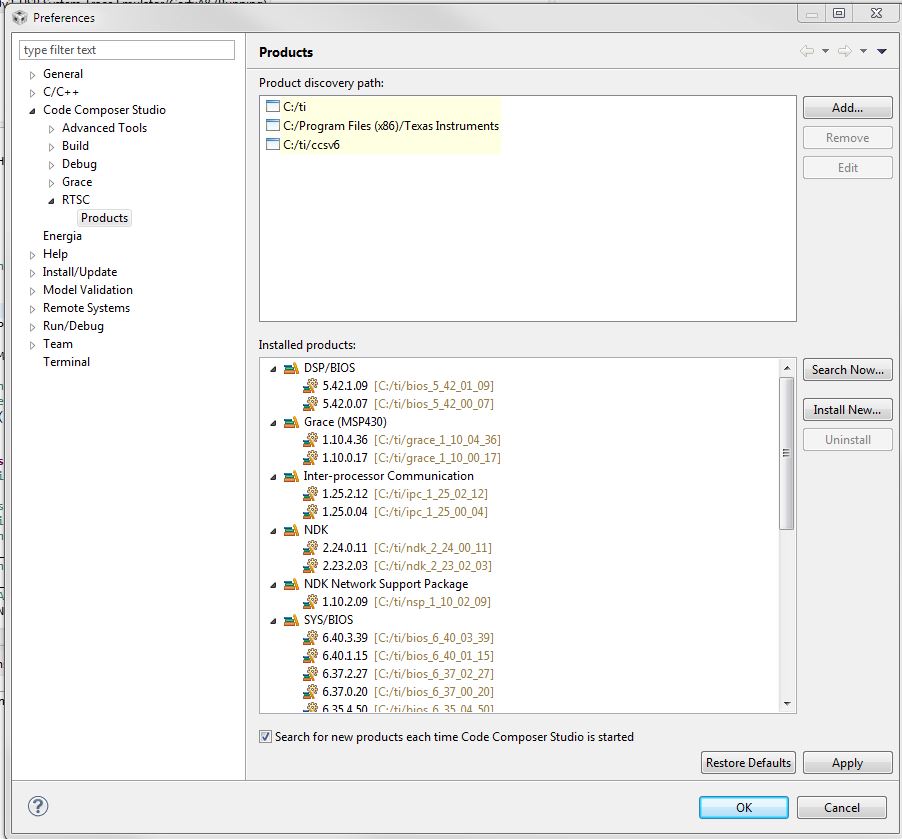Image resolution: width=902 pixels, height=839 pixels.
Task: Click the gear icon beside NDK 2.24.0.11
Action: [309, 547]
